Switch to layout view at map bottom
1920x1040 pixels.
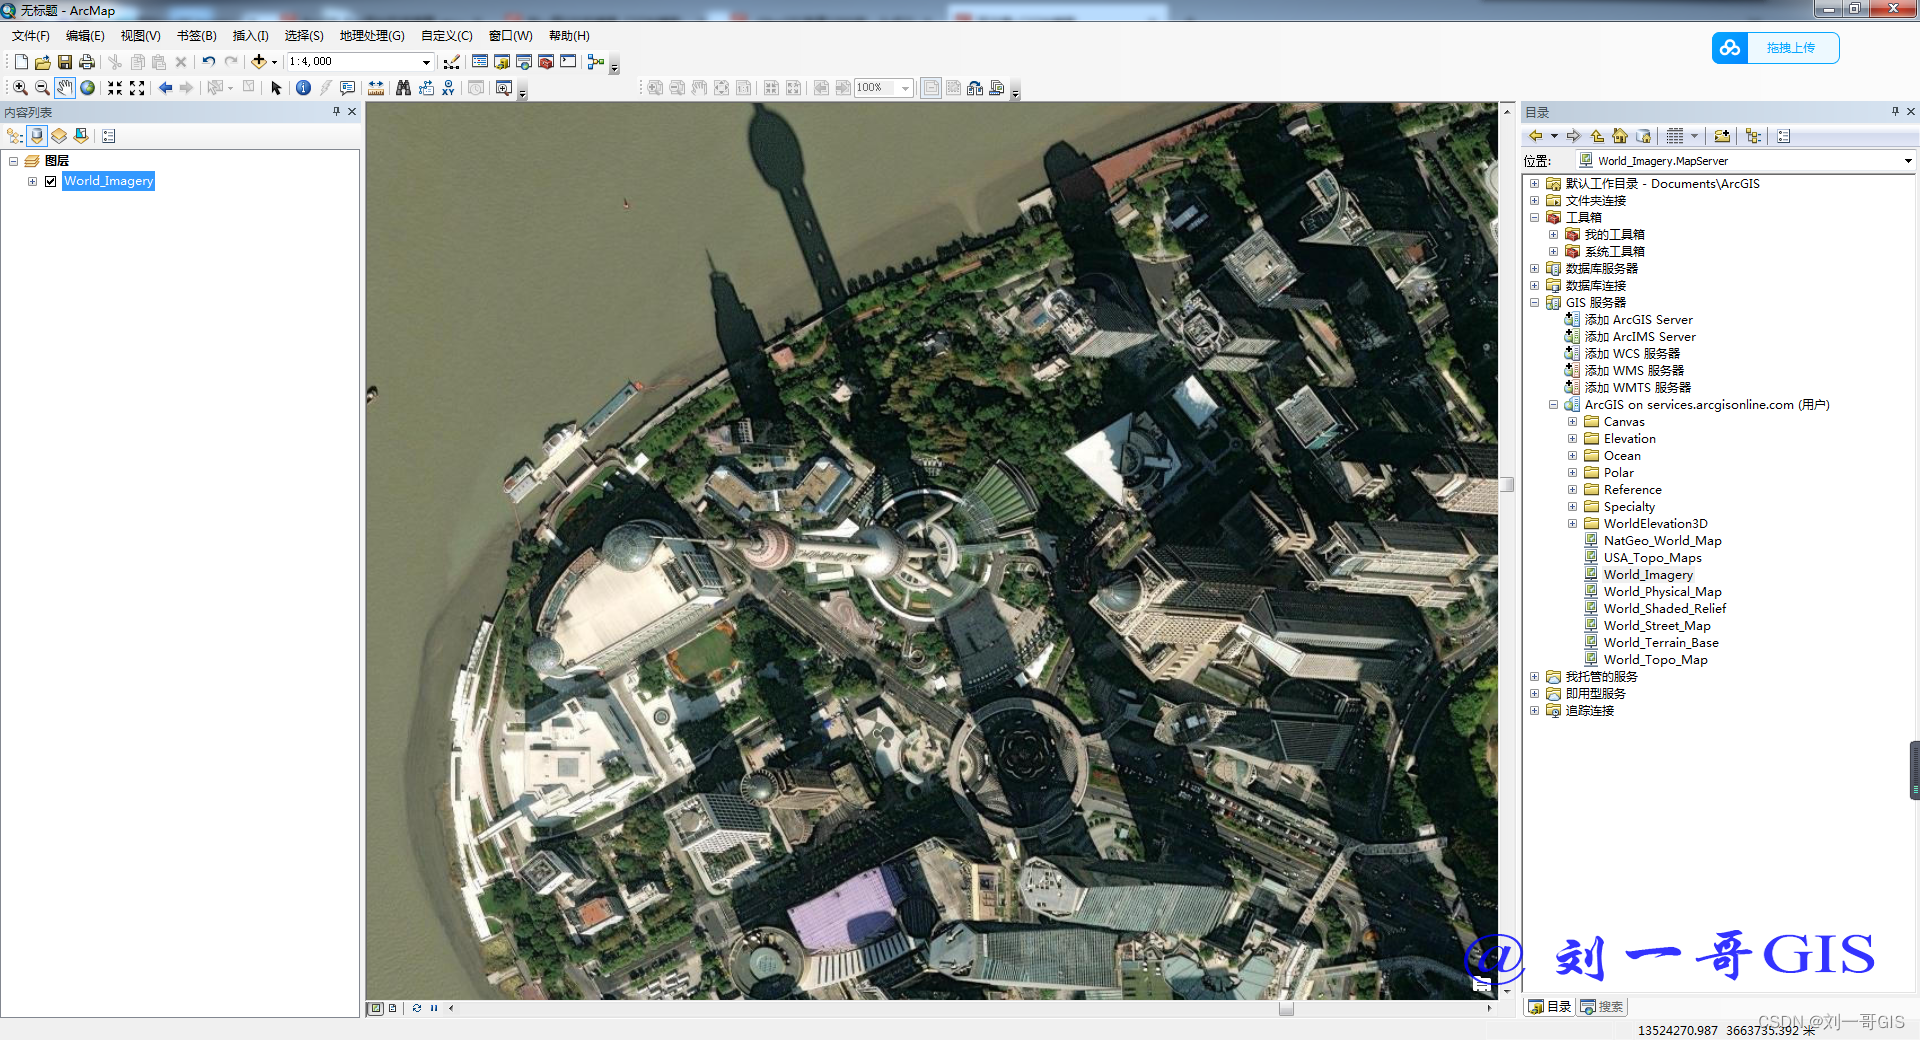(x=392, y=1008)
